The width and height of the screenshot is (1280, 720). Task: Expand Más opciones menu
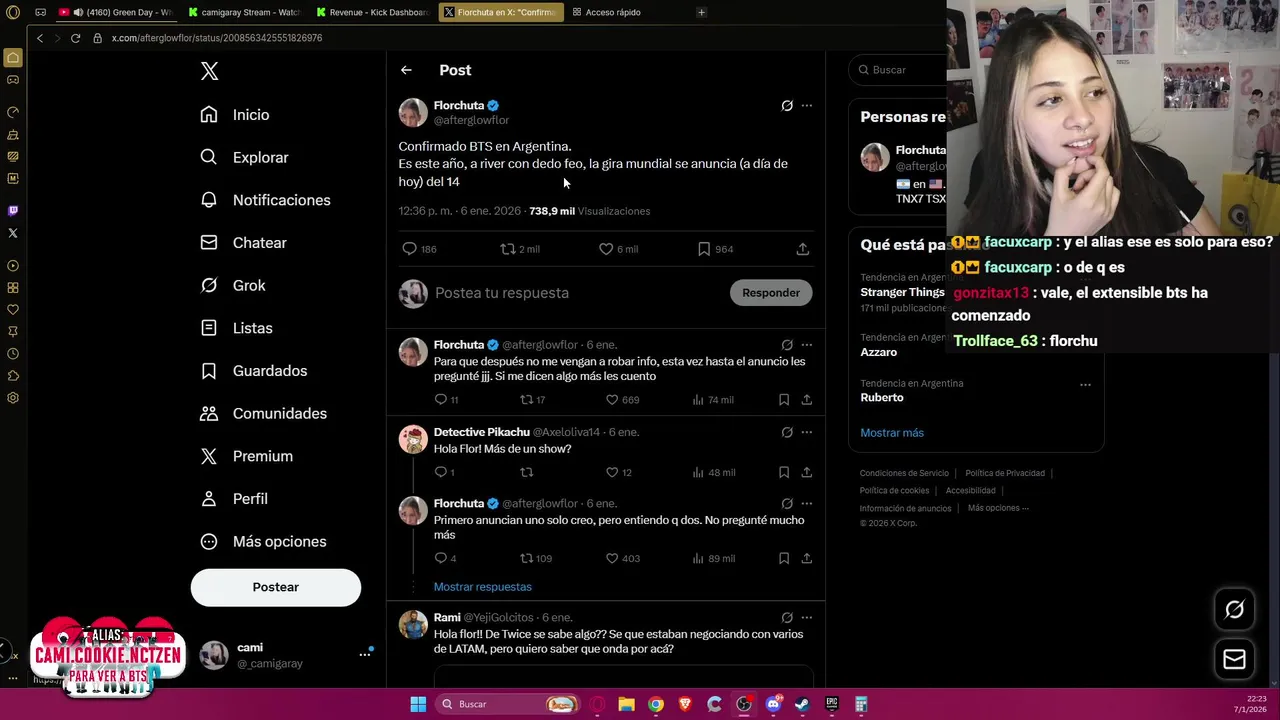(x=264, y=541)
